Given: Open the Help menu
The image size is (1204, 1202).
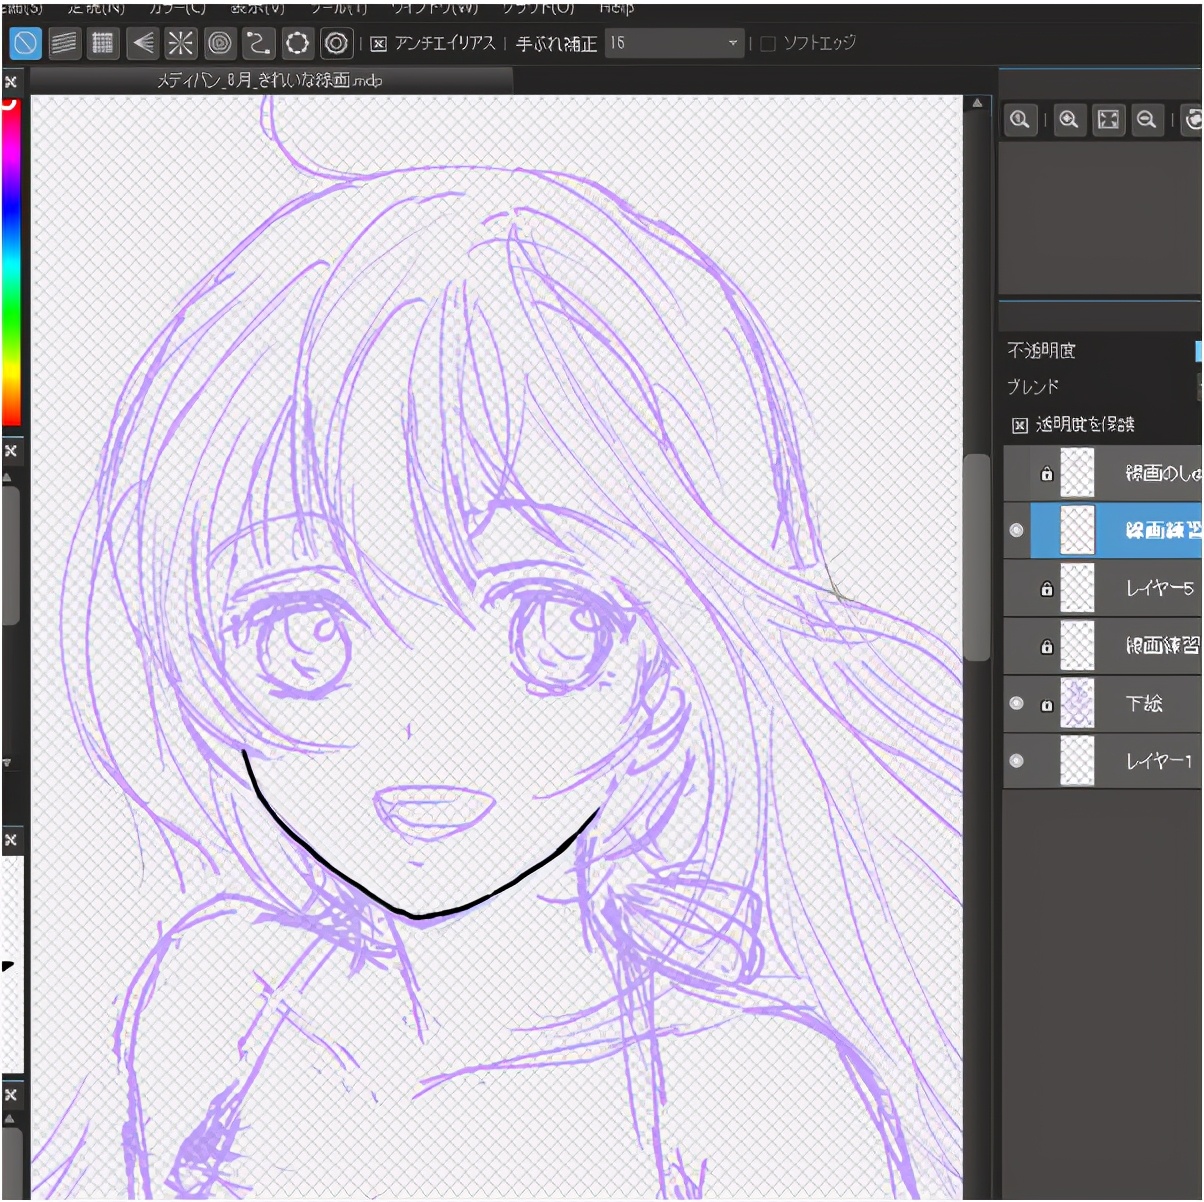Looking at the screenshot, I should pyautogui.click(x=616, y=8).
